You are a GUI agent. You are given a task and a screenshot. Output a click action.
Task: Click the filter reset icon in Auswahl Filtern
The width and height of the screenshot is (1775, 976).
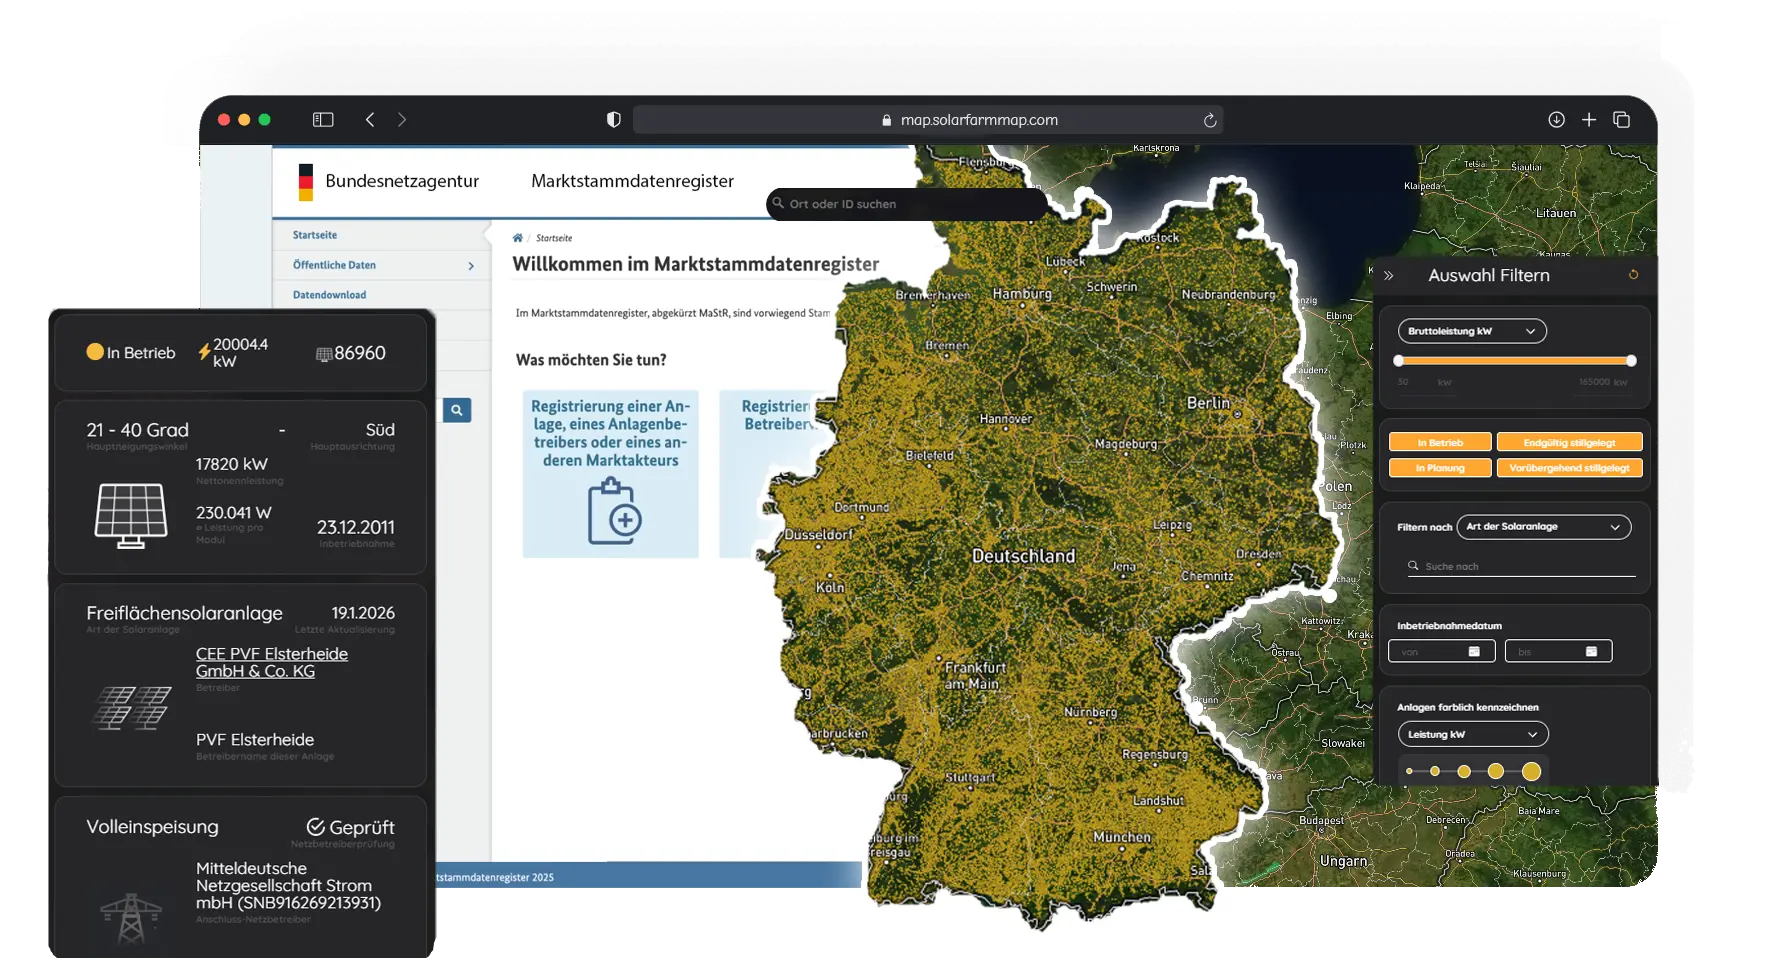pos(1634,275)
